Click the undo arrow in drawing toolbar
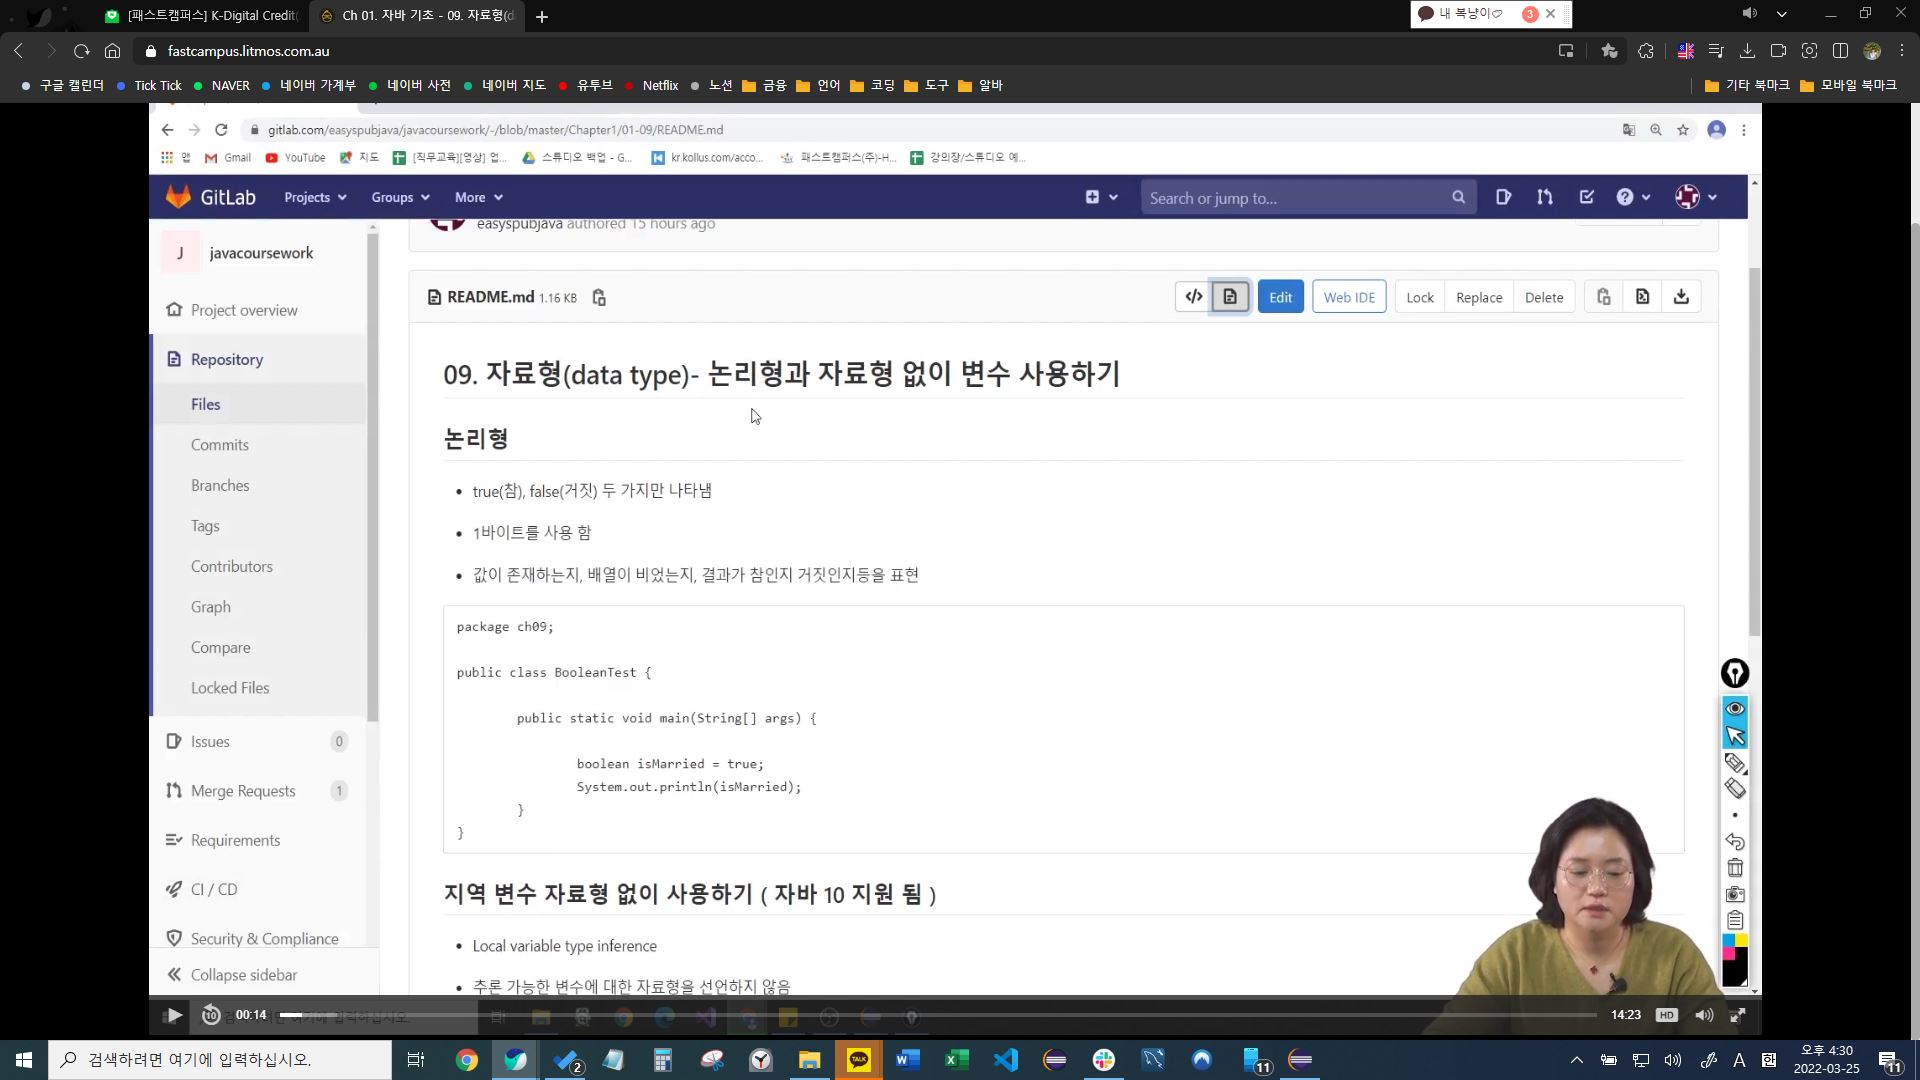Viewport: 1920px width, 1080px height. point(1735,842)
